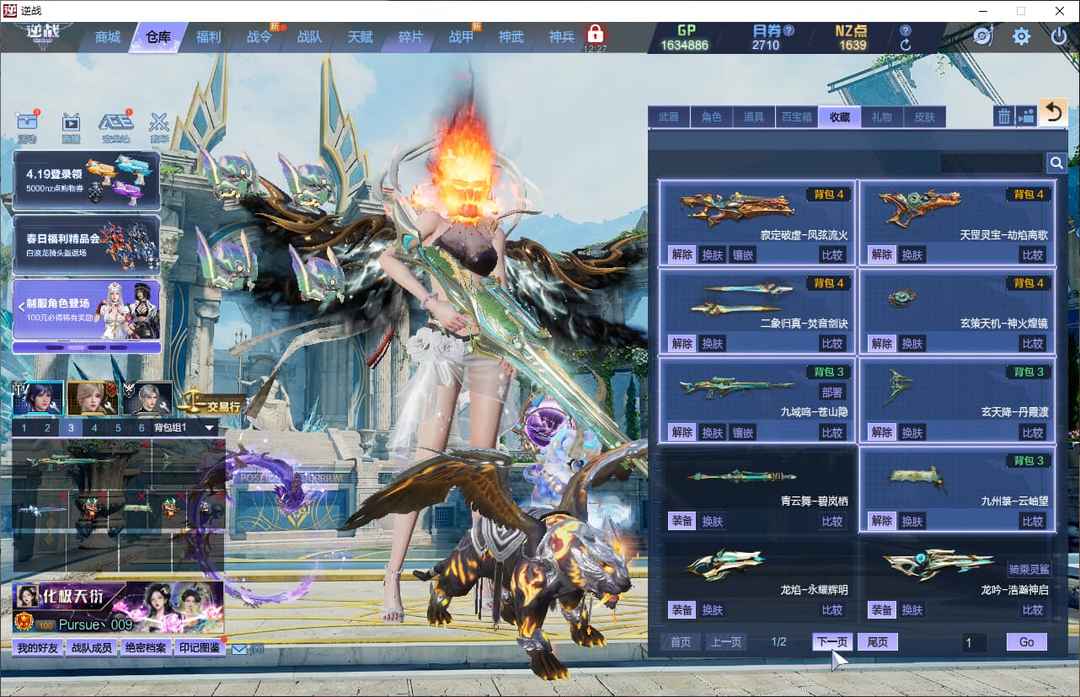This screenshot has height=697, width=1080.
Task: Click 镶嵌 for 九域鸣-苍山隐
Action: click(x=742, y=433)
